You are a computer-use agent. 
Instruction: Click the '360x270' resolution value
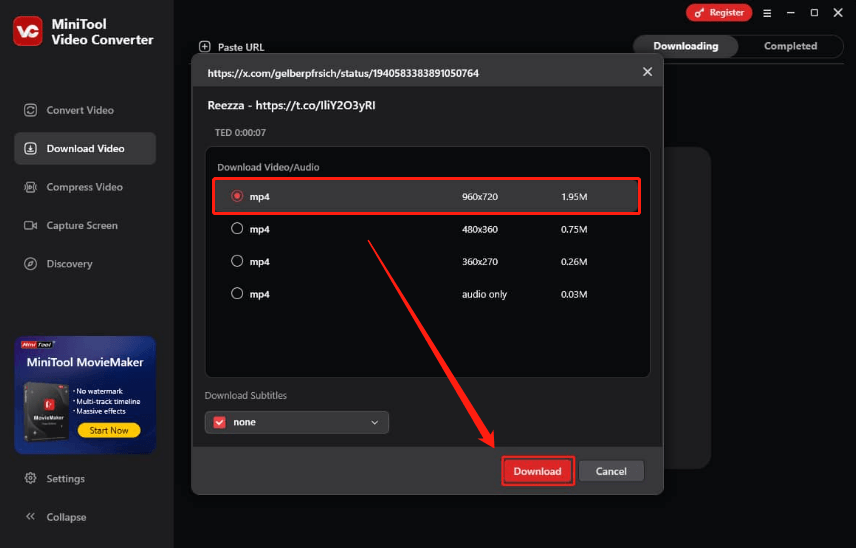pyautogui.click(x=480, y=261)
